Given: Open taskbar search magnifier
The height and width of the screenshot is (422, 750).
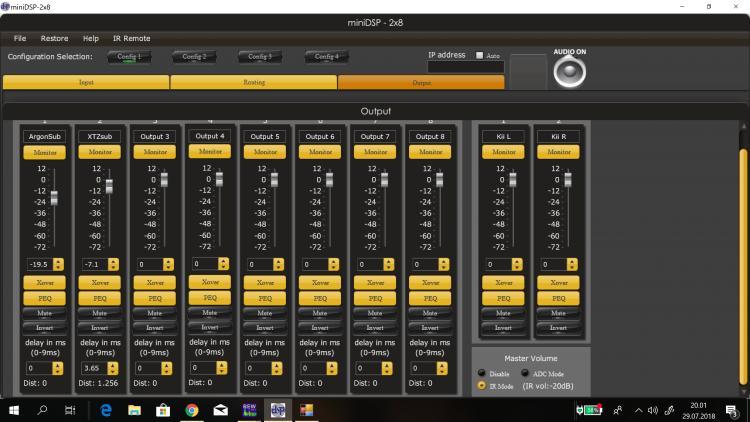Looking at the screenshot, I should pyautogui.click(x=43, y=410).
